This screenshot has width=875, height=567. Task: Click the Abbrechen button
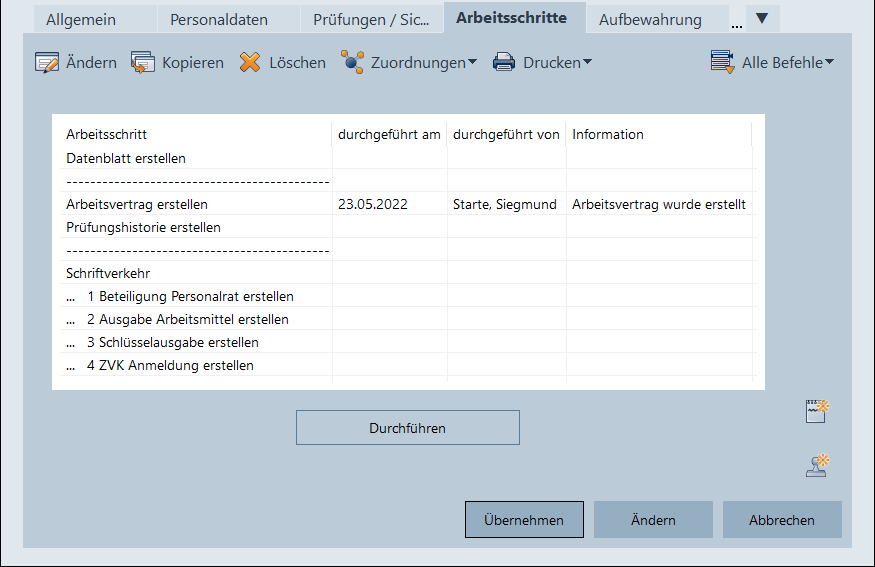point(782,520)
